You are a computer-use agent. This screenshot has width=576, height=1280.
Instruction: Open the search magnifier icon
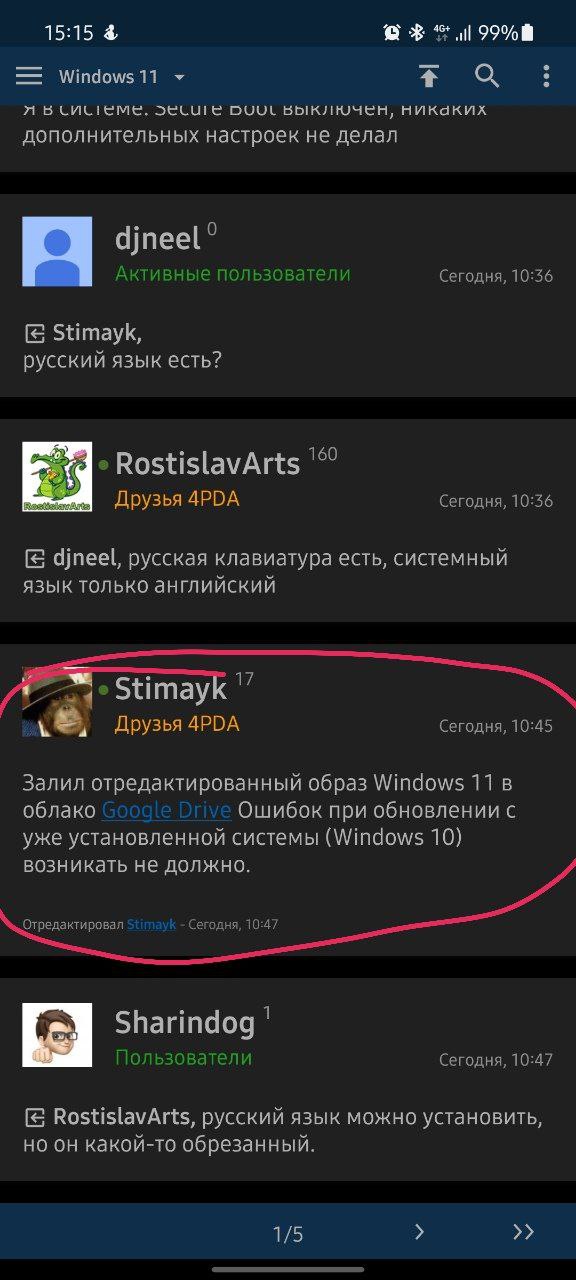487,76
